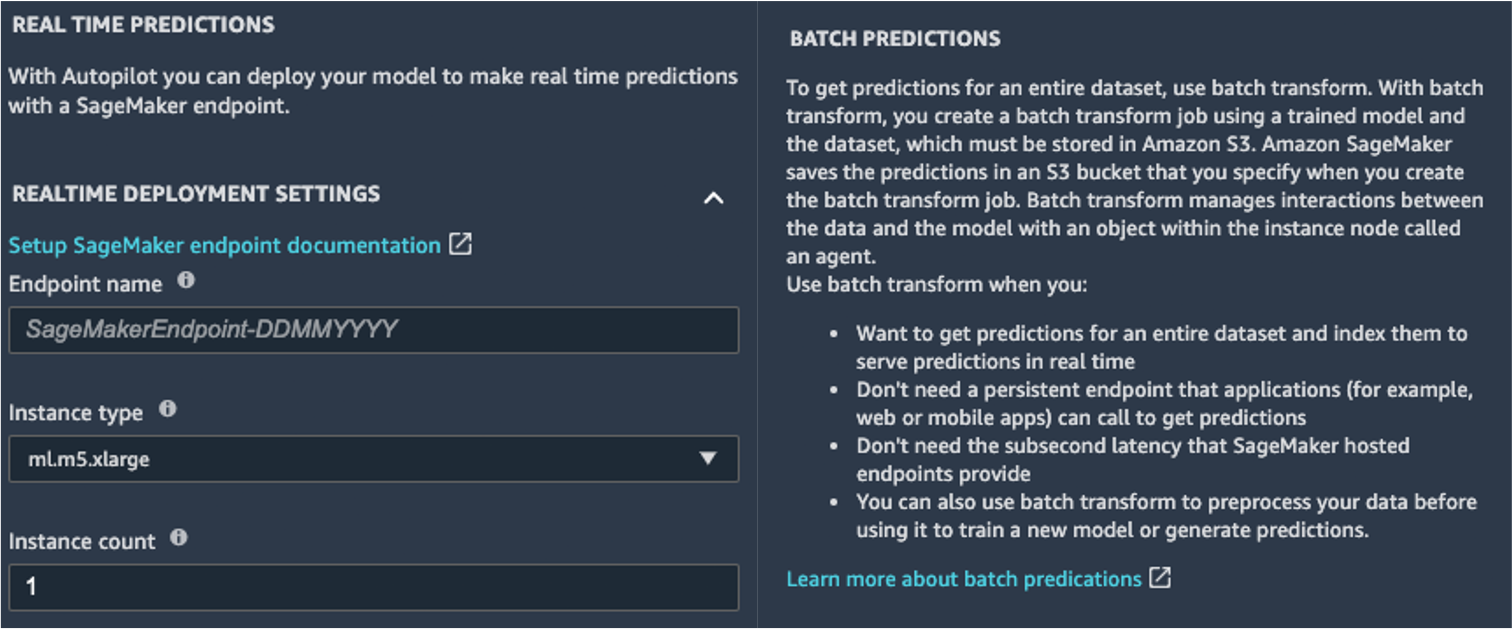1512x629 pixels.
Task: Click the Autopilot real time predictions description
Action: click(x=373, y=90)
